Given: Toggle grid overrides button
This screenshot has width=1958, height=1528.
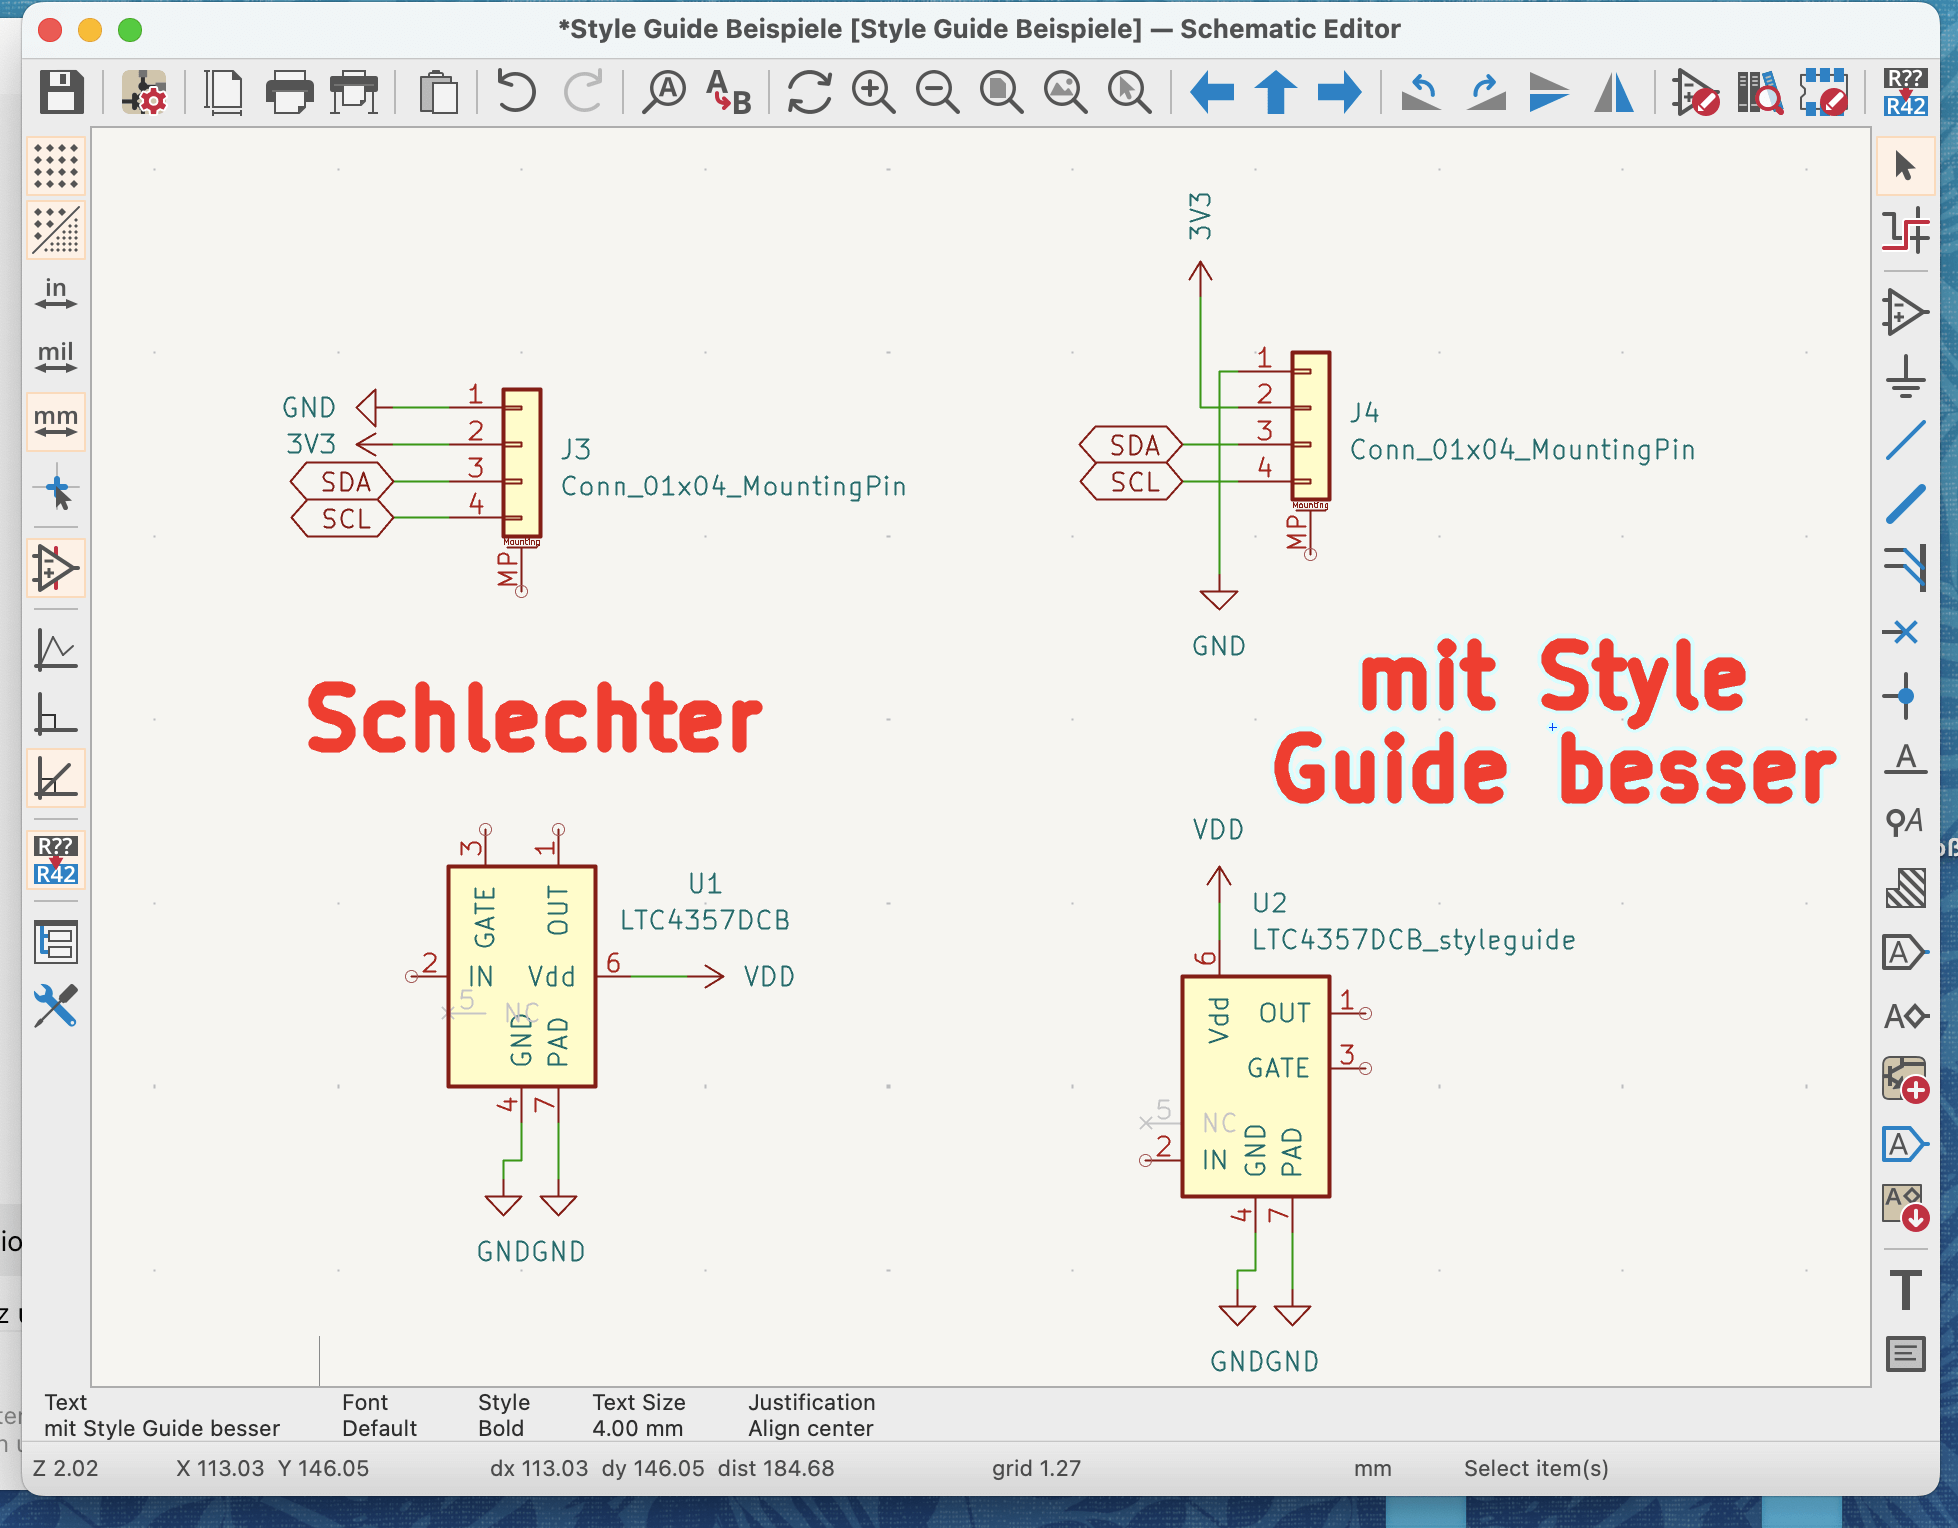Looking at the screenshot, I should [56, 230].
